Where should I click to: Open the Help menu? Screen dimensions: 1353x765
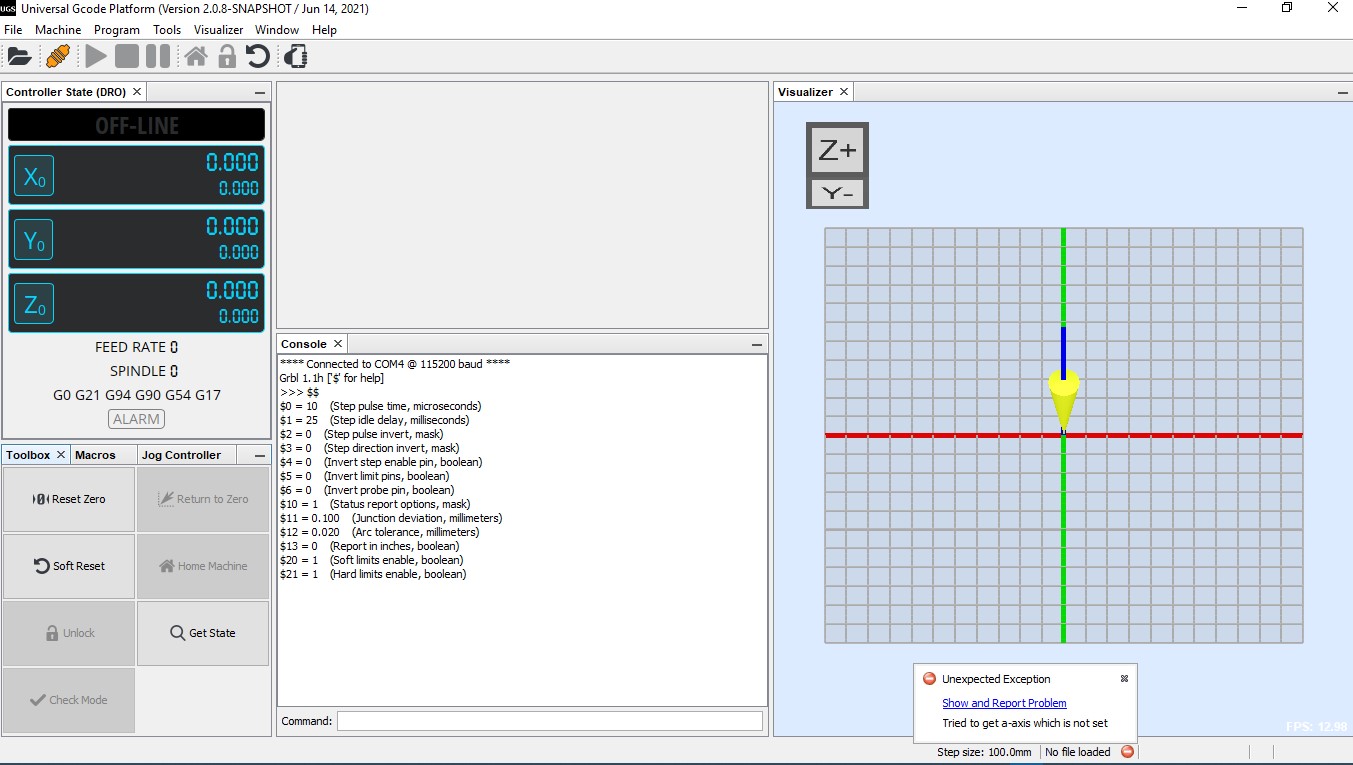[324, 30]
